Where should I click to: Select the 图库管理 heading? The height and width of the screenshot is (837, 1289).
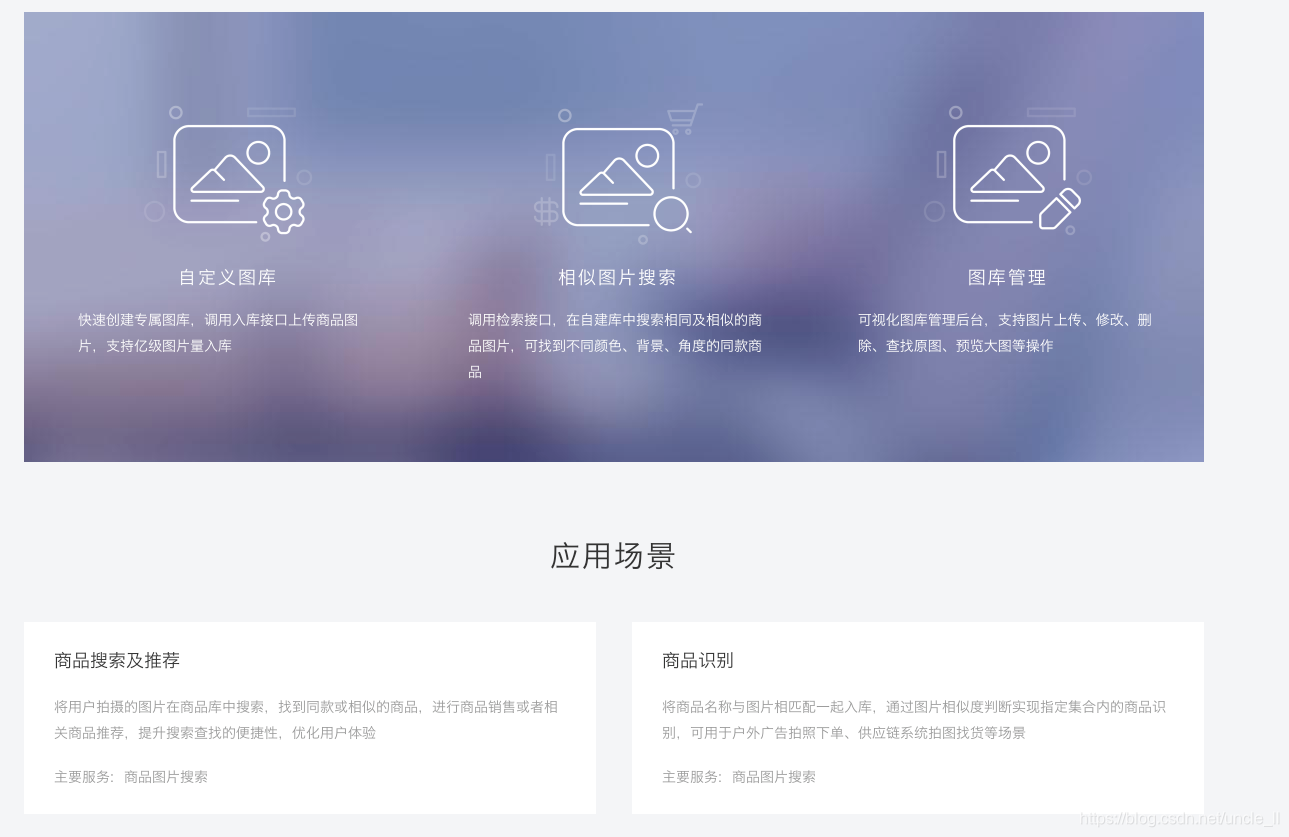coord(1007,278)
